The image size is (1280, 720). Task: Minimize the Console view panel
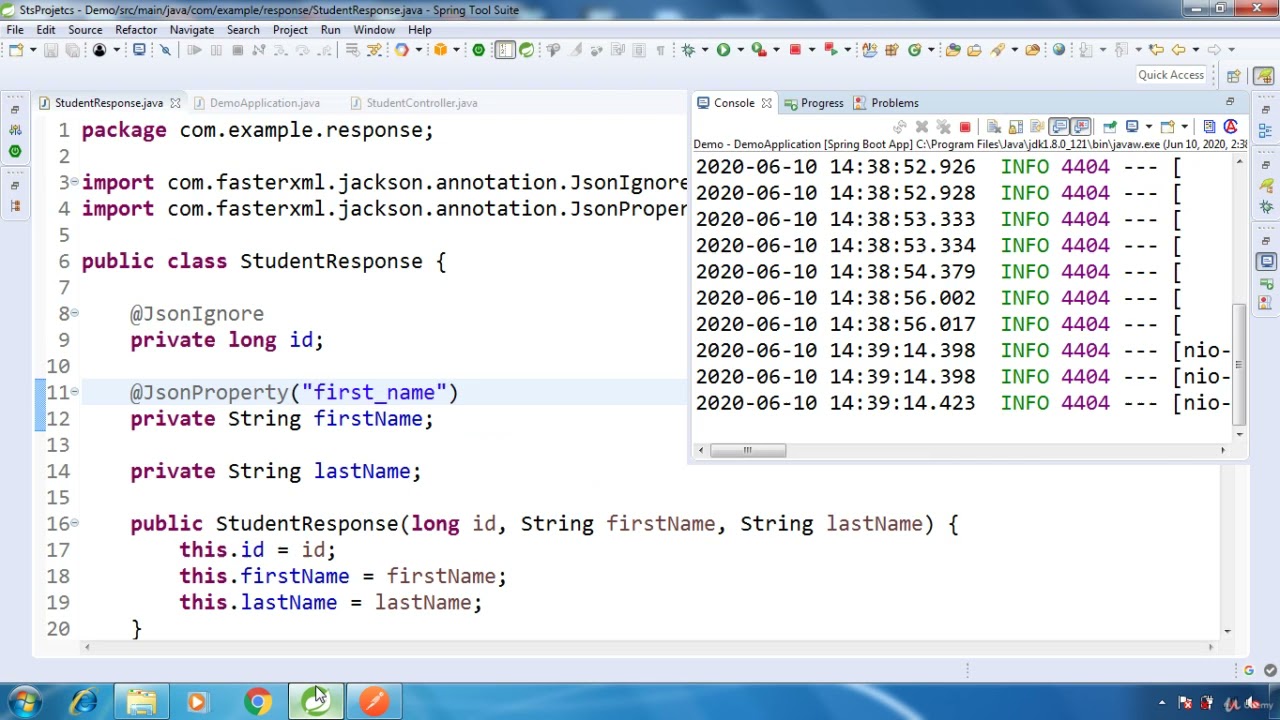tap(1230, 102)
